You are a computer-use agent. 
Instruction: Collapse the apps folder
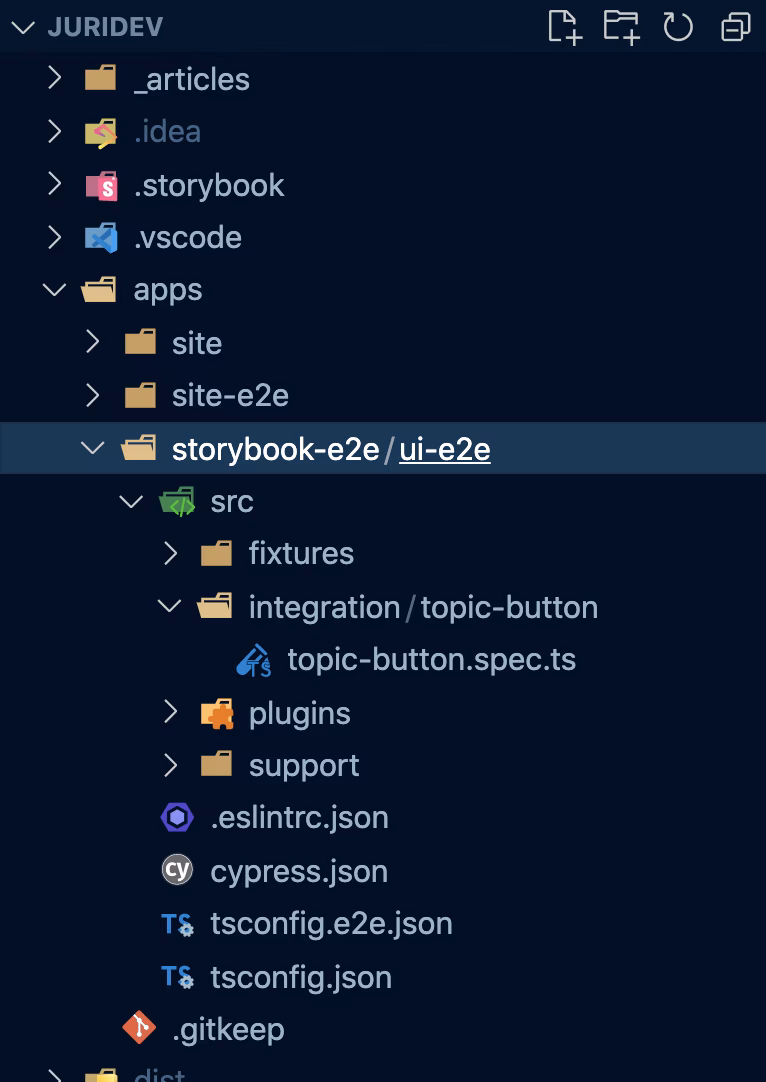[55, 290]
